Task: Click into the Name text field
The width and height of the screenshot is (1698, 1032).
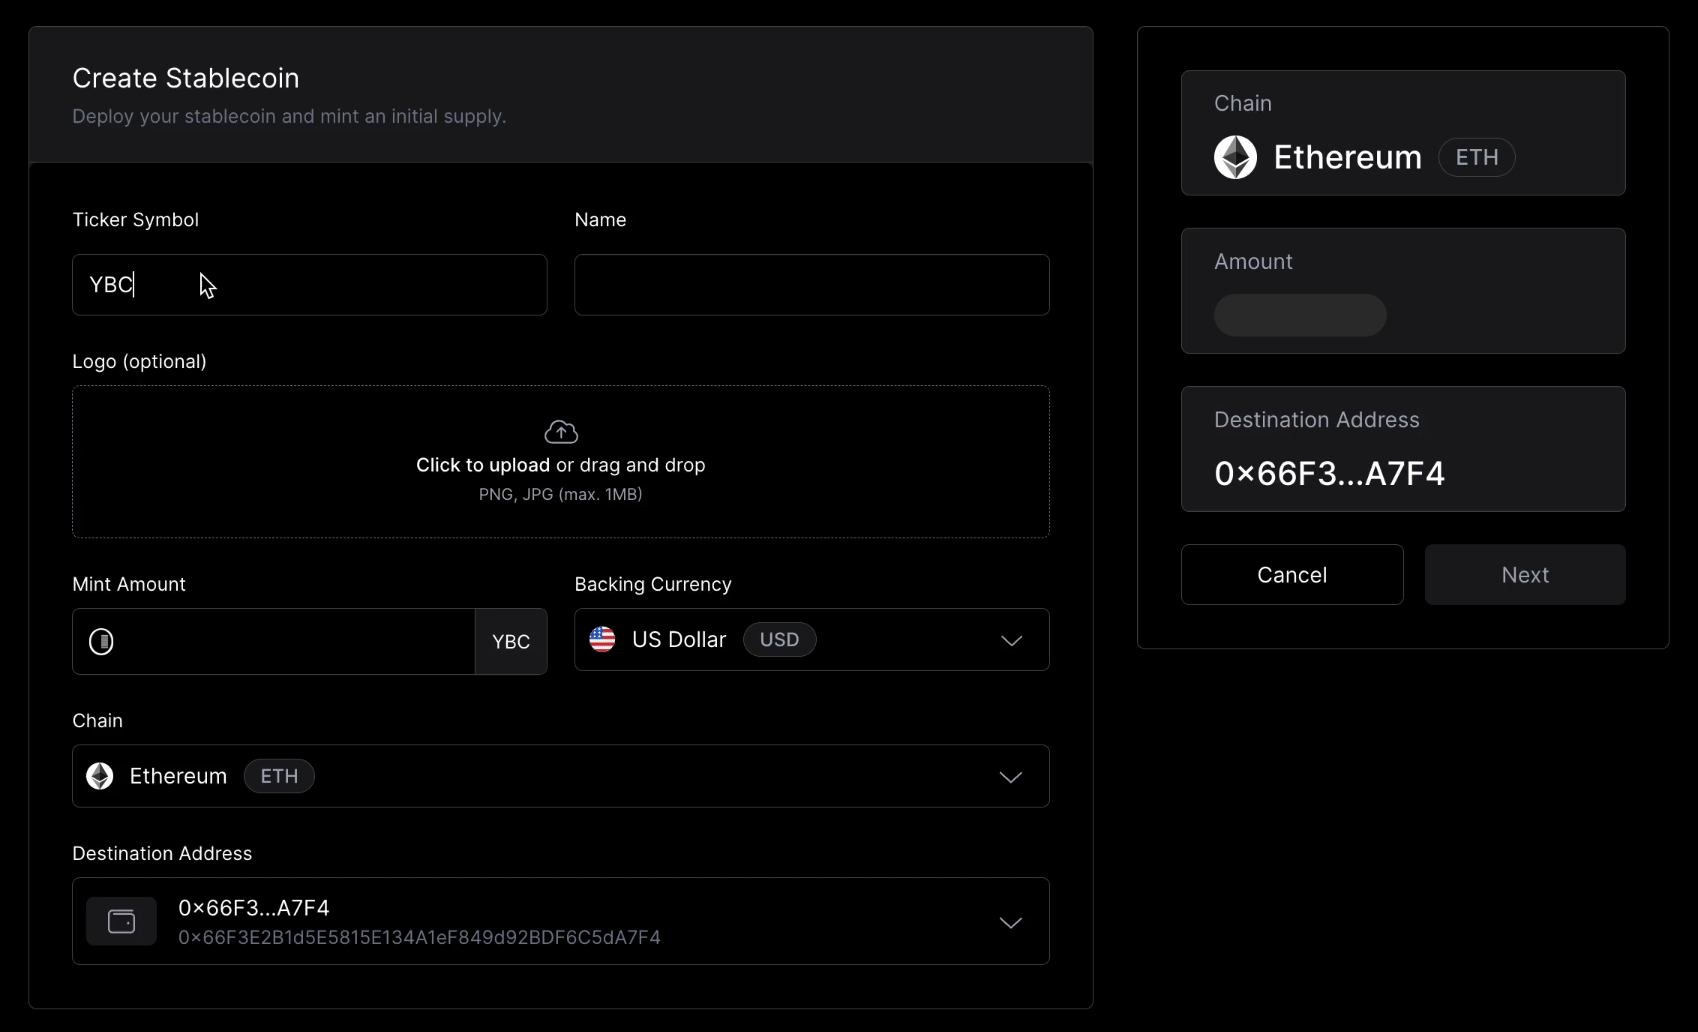Action: [x=811, y=285]
